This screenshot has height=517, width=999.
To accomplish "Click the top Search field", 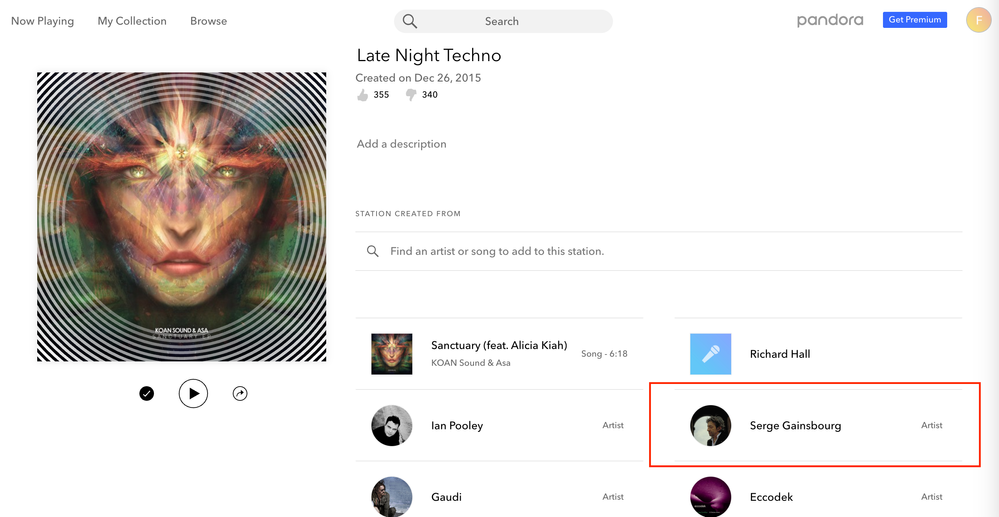I will coord(503,21).
